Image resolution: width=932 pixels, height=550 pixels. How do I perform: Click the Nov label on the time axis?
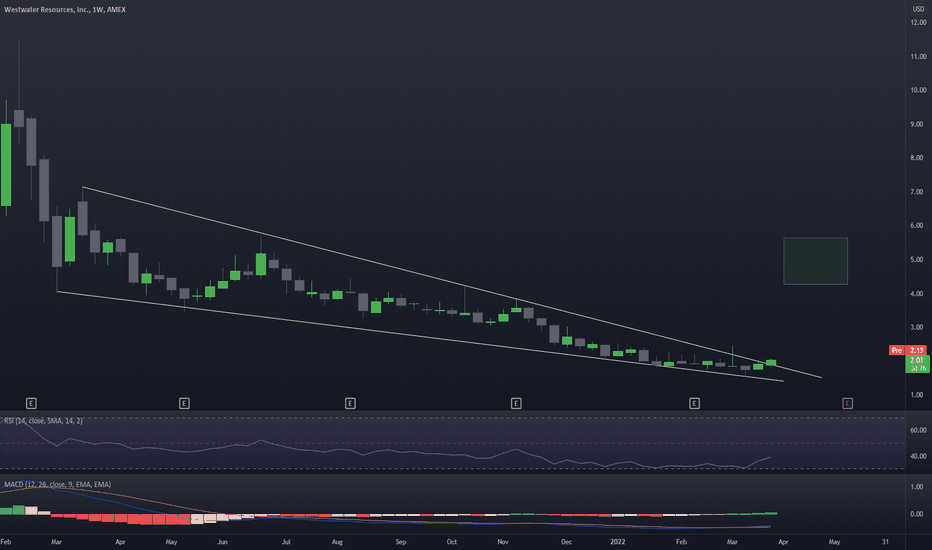(503, 542)
